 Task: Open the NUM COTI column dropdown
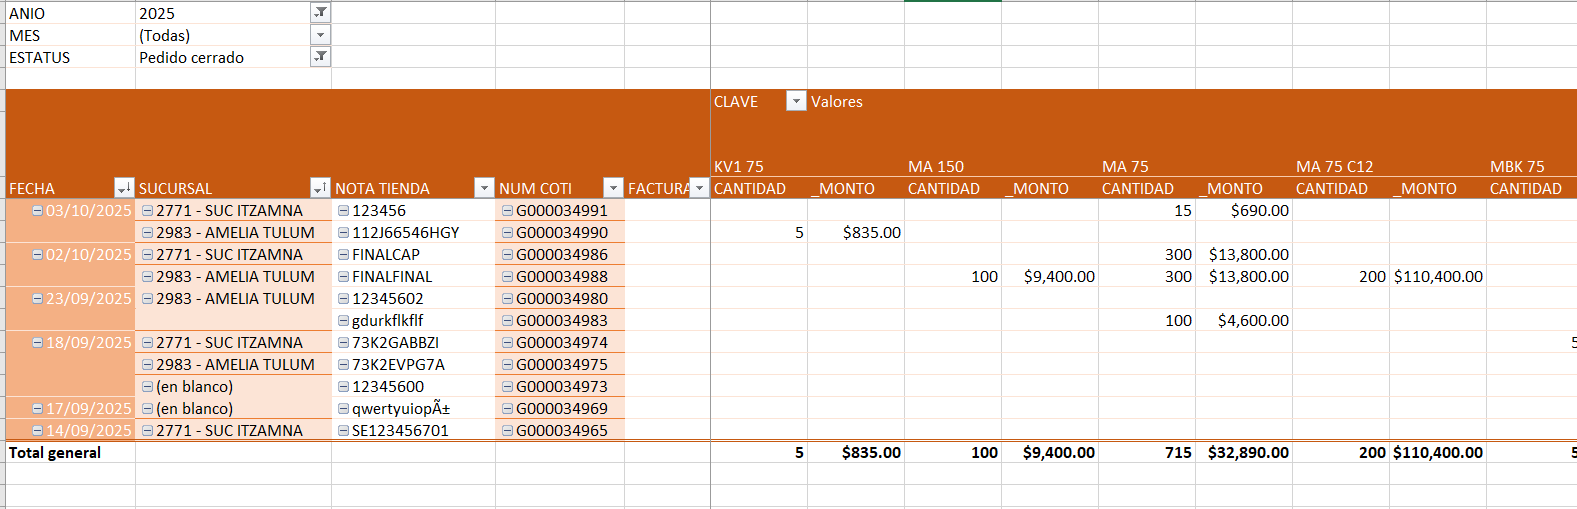tap(613, 188)
